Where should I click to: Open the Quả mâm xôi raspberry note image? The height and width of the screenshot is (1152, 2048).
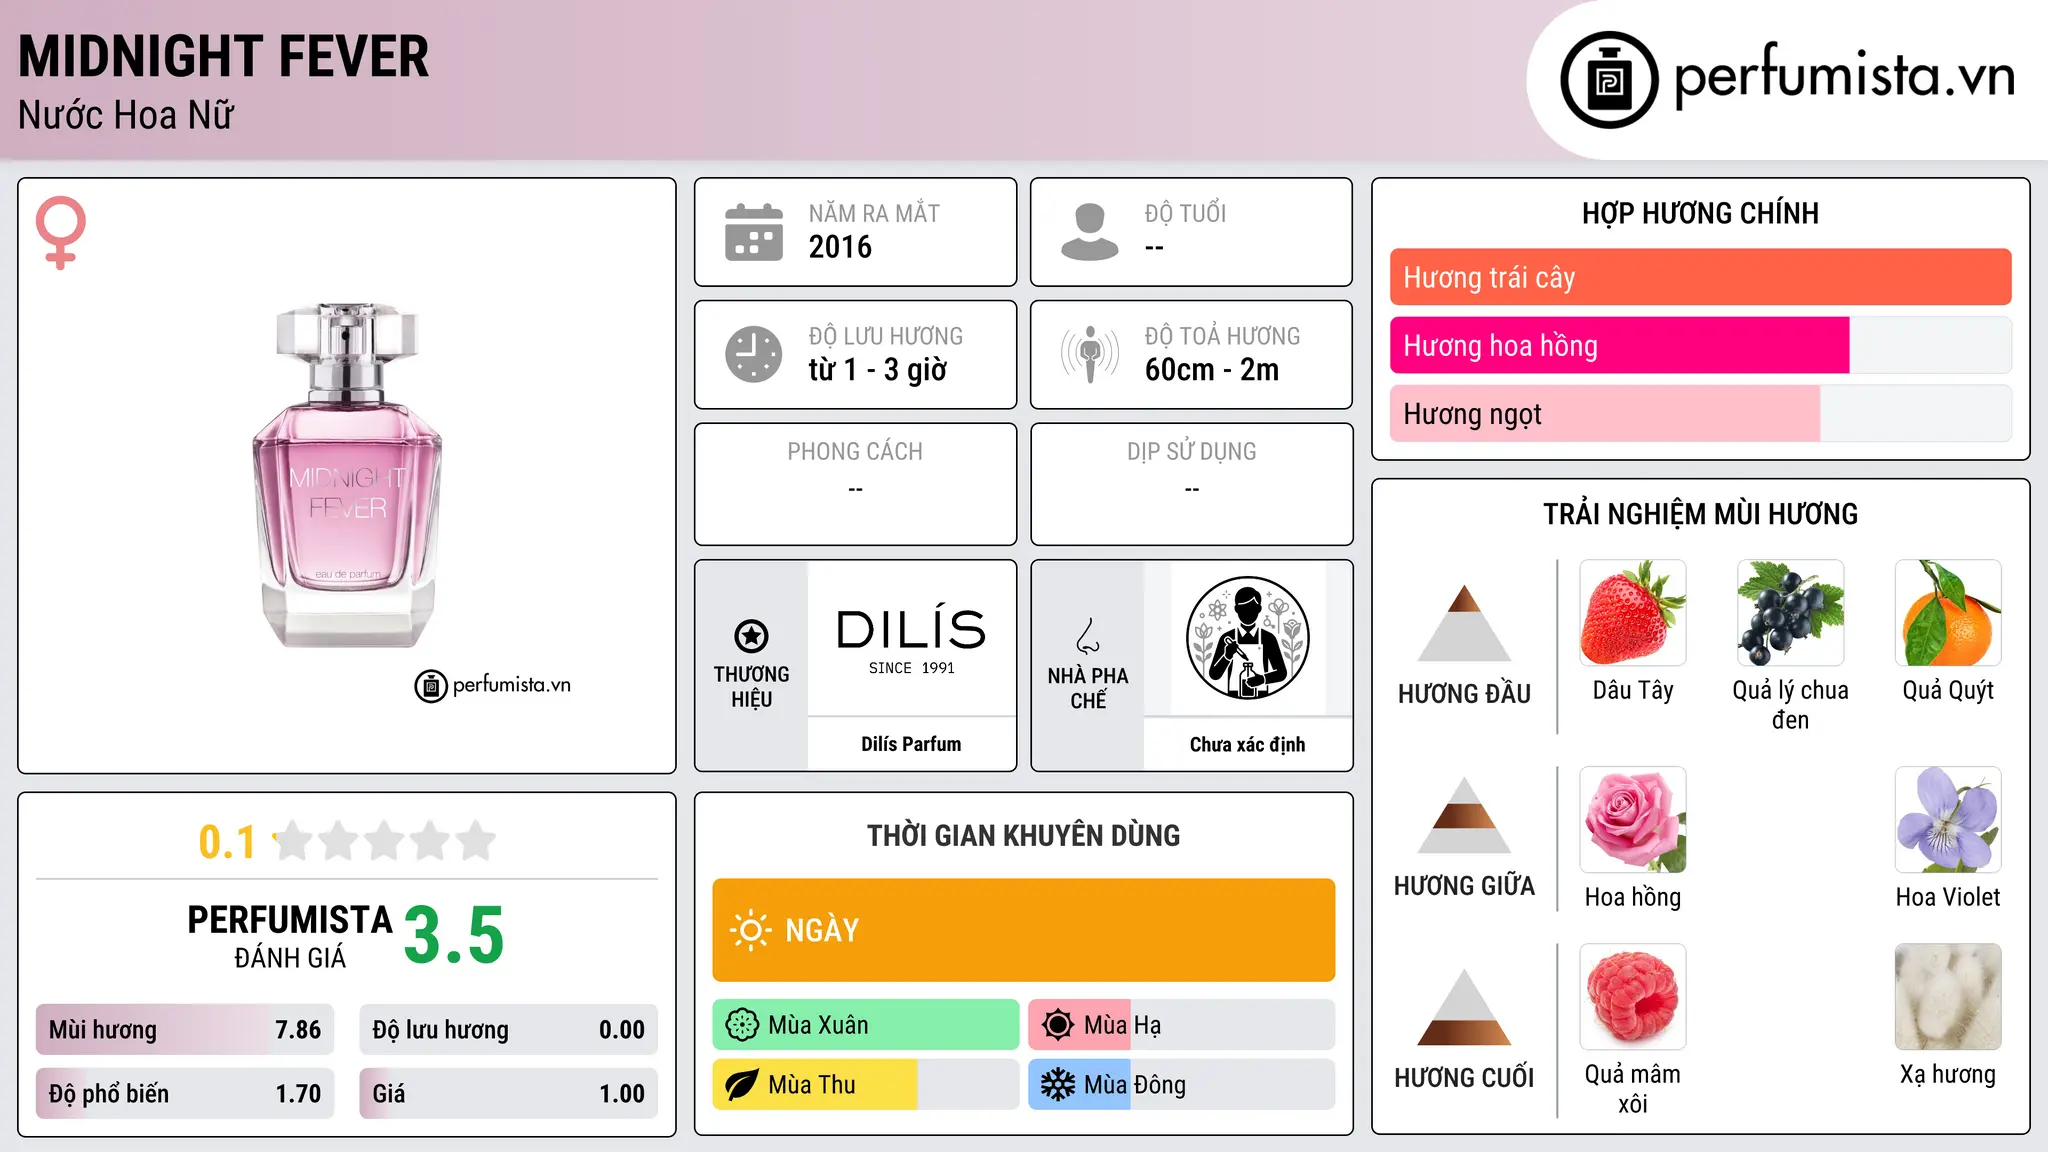point(1633,997)
